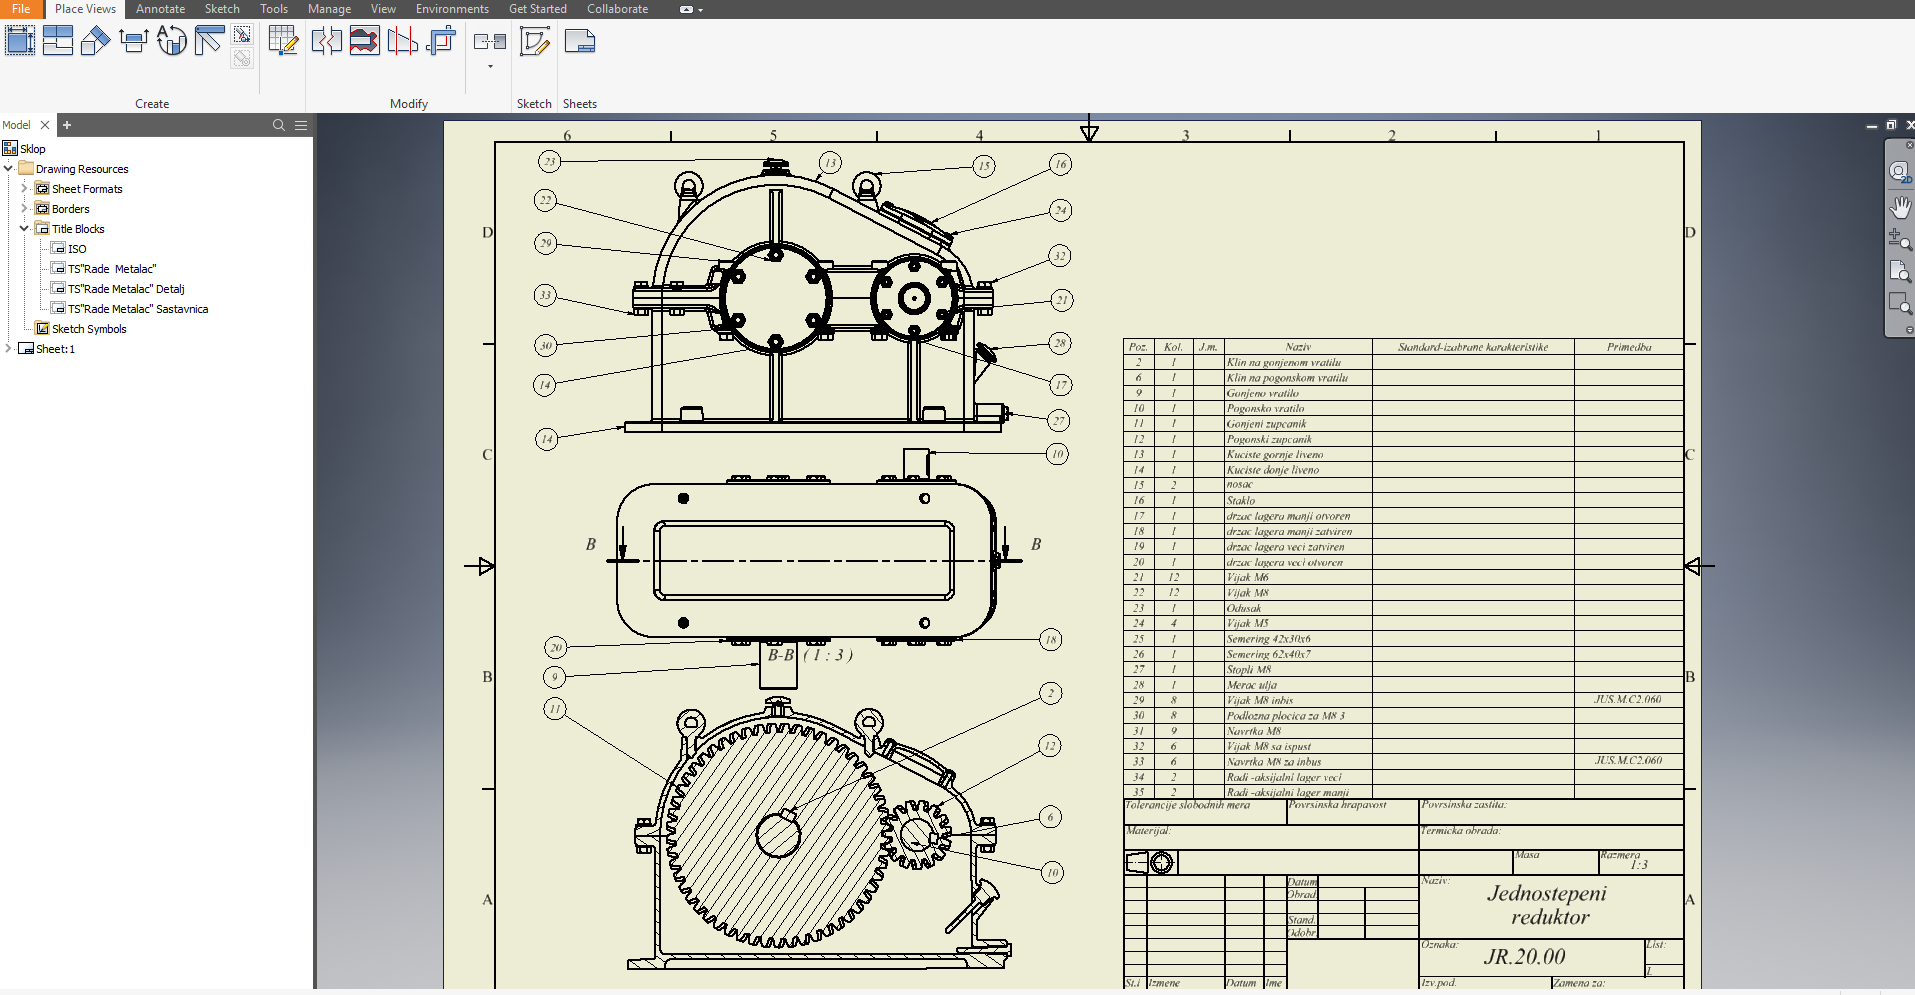Click Zoom All in navigation bar

coord(1900,271)
